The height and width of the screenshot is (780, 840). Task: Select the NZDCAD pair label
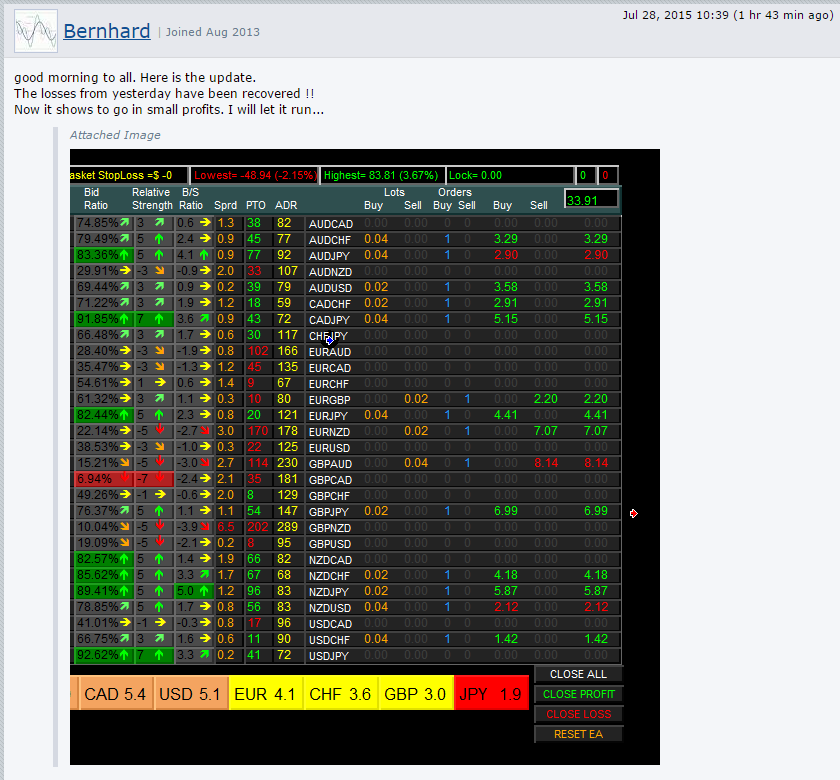[x=331, y=560]
